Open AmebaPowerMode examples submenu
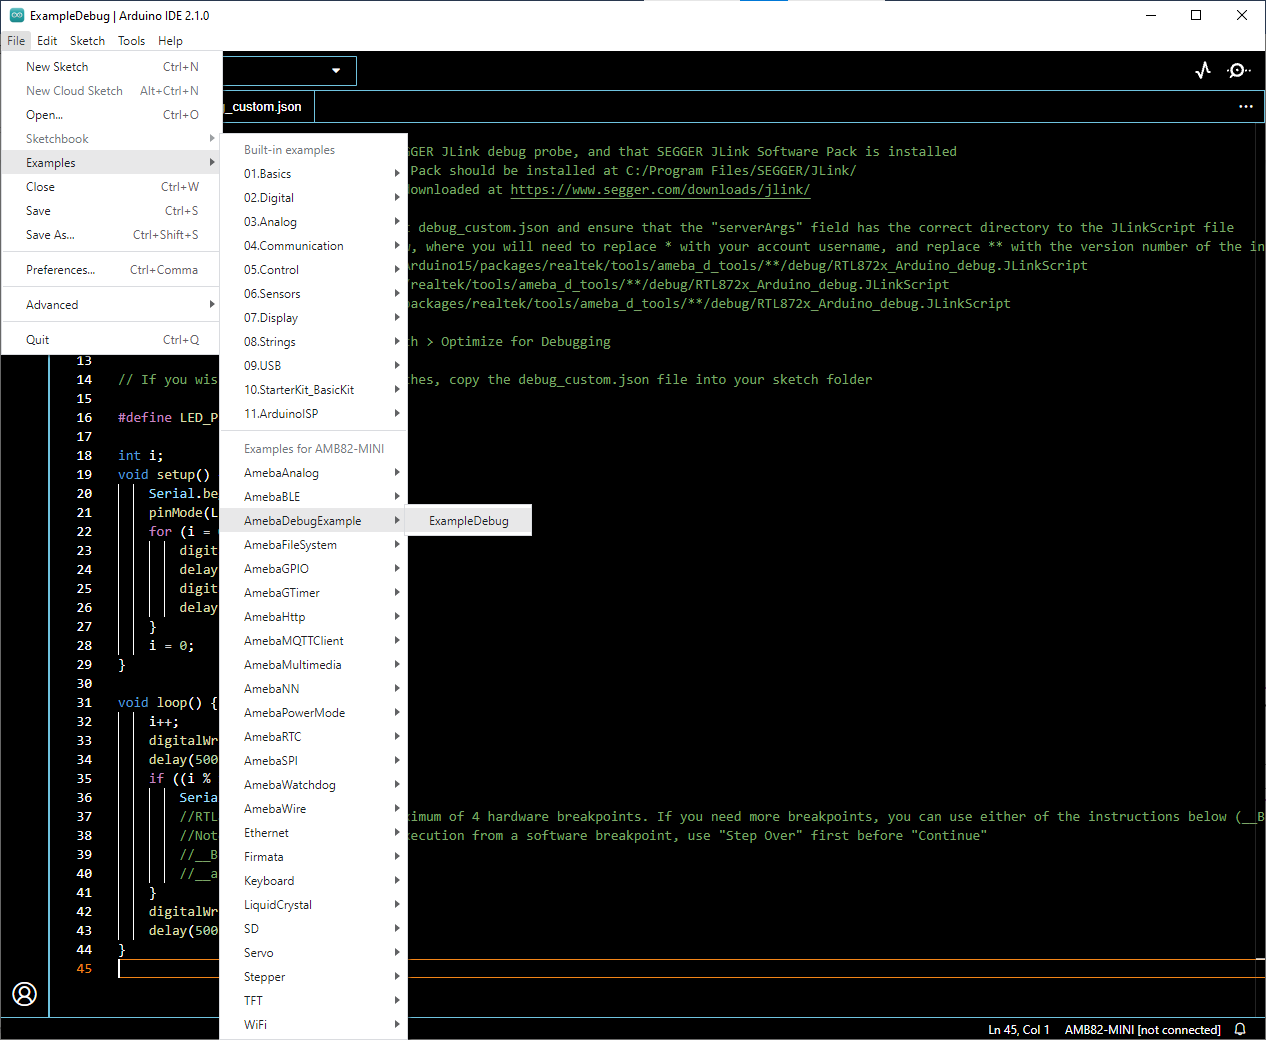The width and height of the screenshot is (1266, 1040). click(314, 713)
